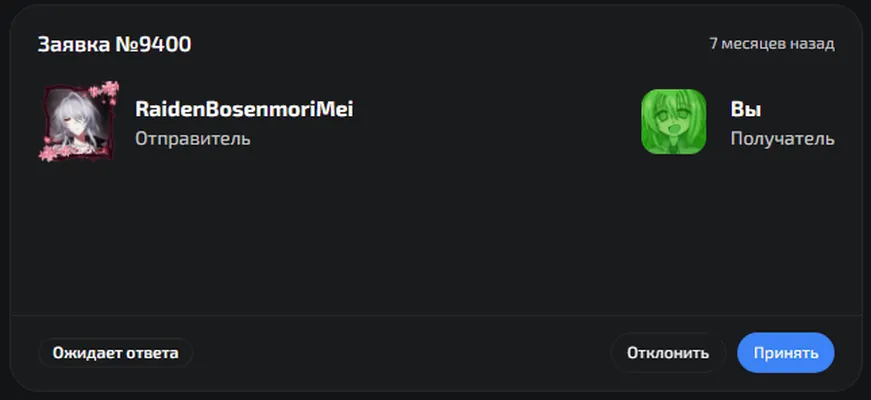Click the Ожидает ответа status badge
This screenshot has height=400, width=871.
coord(116,353)
